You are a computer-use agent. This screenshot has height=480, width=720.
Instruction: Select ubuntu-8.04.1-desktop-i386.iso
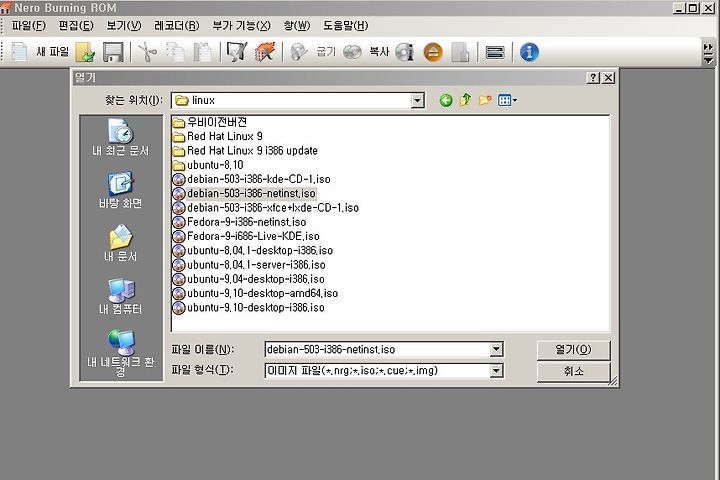click(x=253, y=250)
